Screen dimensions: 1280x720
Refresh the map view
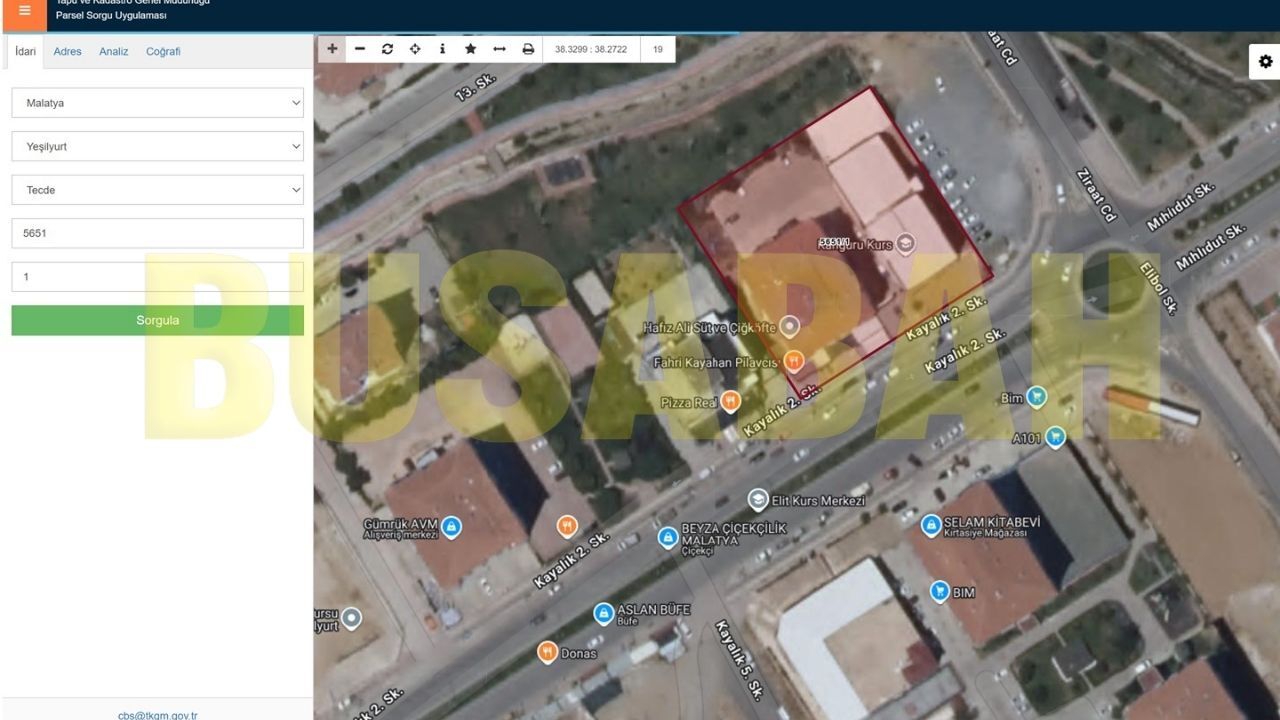(x=387, y=49)
